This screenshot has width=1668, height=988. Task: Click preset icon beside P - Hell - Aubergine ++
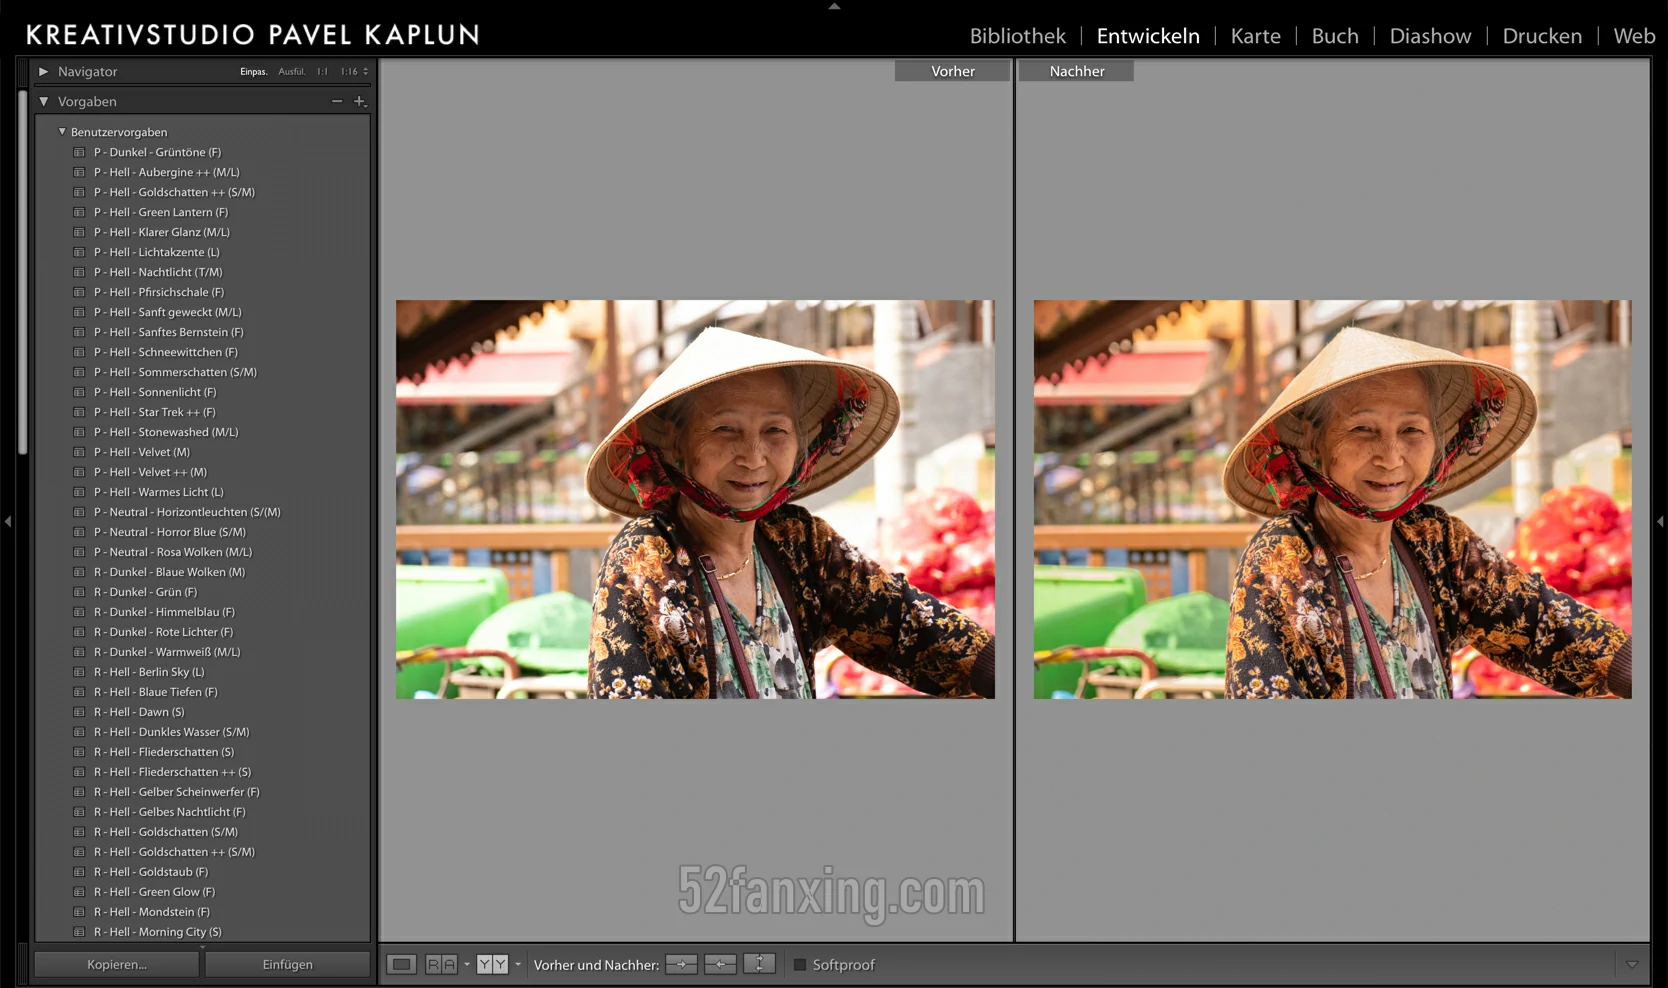coord(79,172)
